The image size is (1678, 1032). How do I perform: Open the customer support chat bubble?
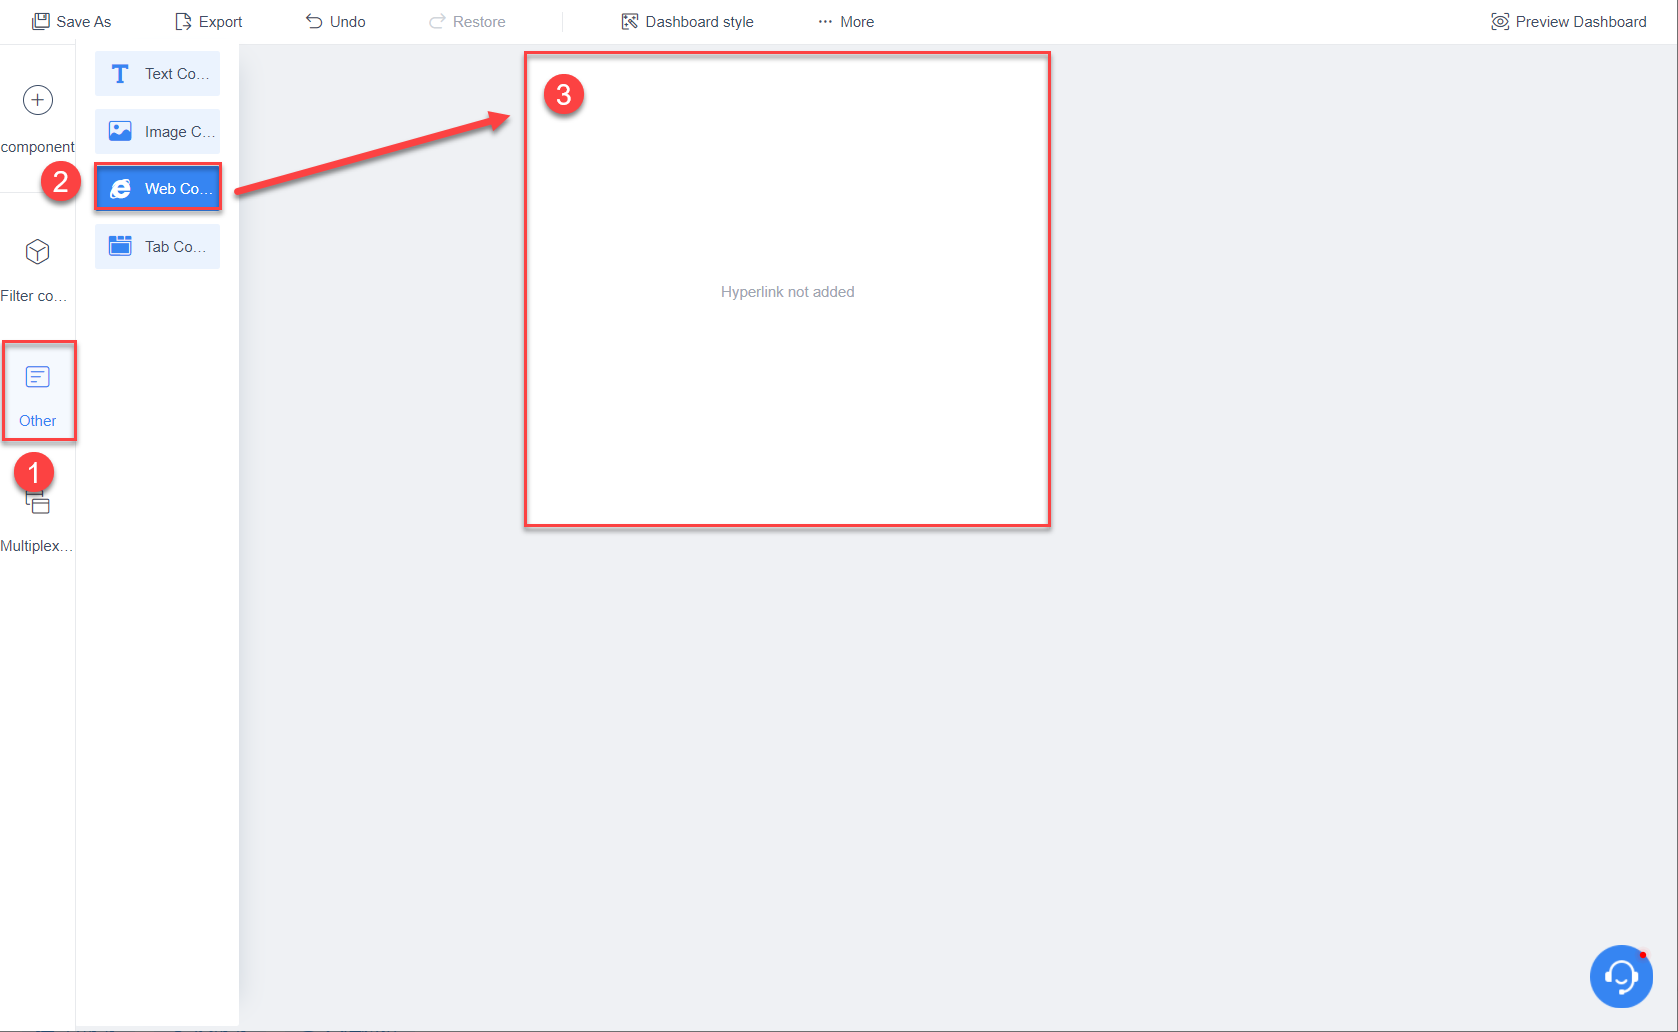pyautogui.click(x=1621, y=976)
